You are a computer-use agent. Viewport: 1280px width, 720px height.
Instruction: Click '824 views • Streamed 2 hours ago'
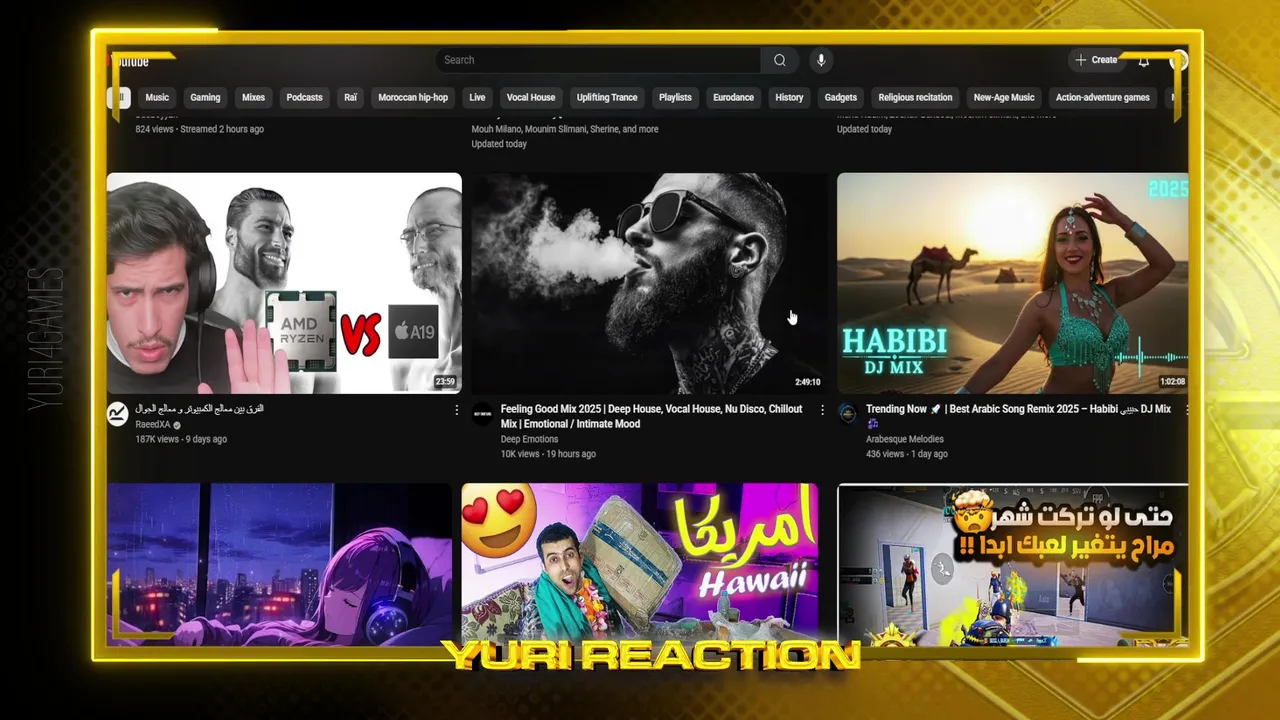point(199,129)
